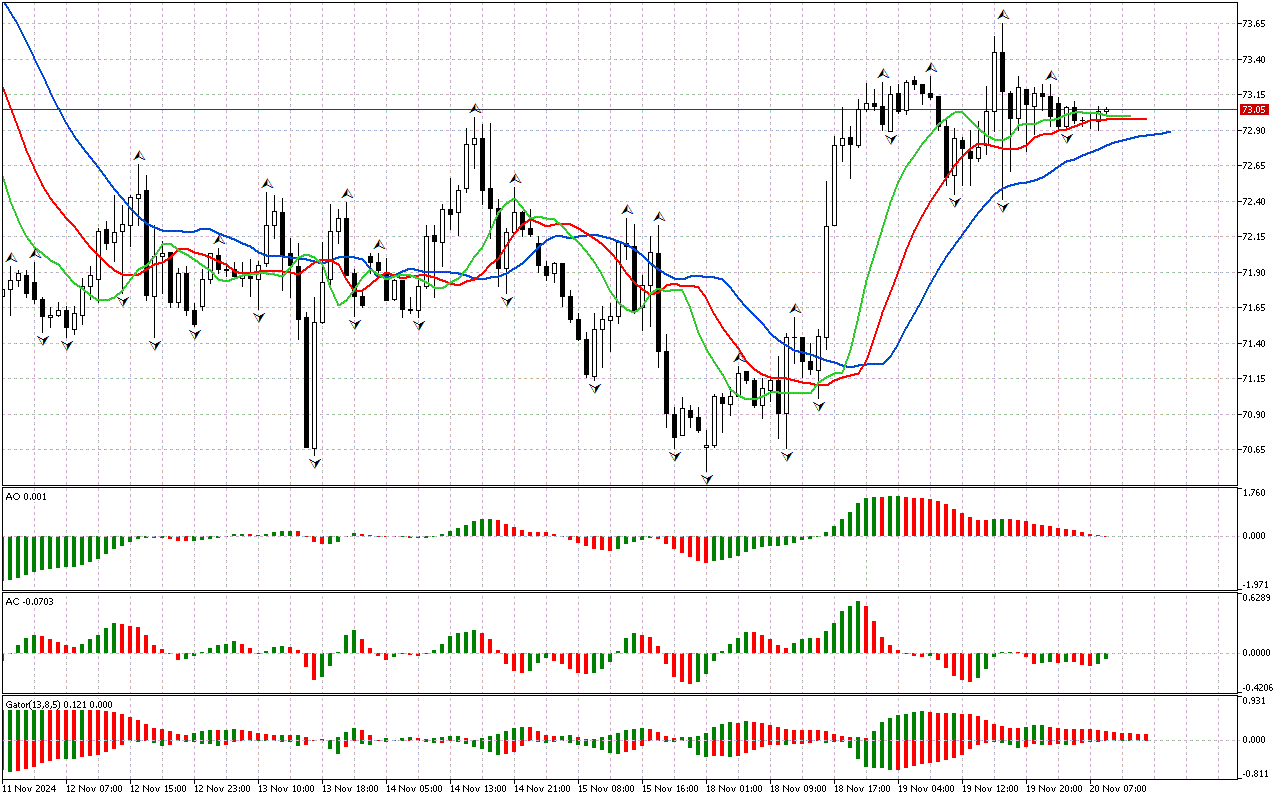The width and height of the screenshot is (1280, 800).
Task: Click the 20 Nov 07:00 time label
Action: point(1118,788)
